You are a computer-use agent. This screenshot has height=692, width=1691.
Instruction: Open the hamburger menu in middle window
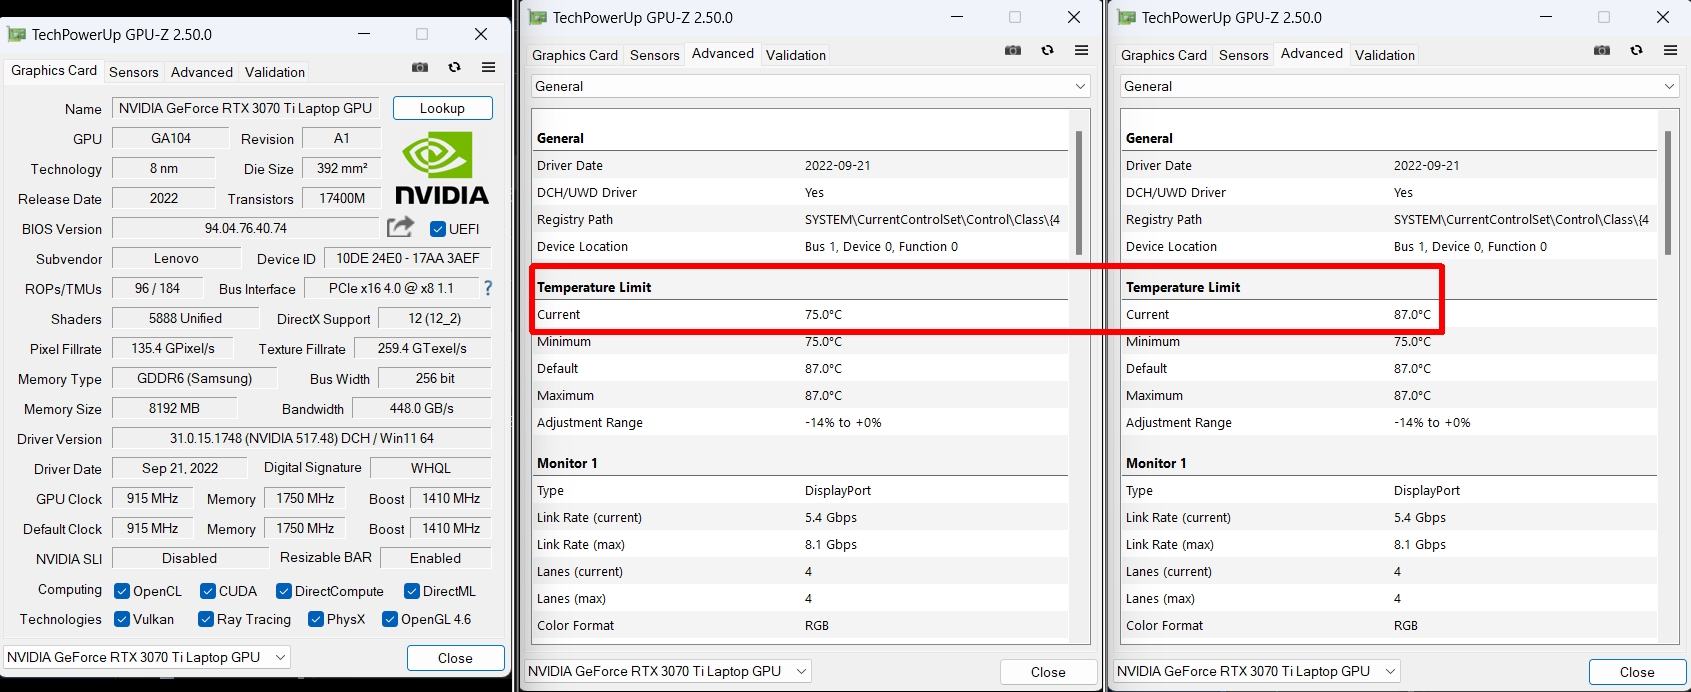coord(1081,50)
